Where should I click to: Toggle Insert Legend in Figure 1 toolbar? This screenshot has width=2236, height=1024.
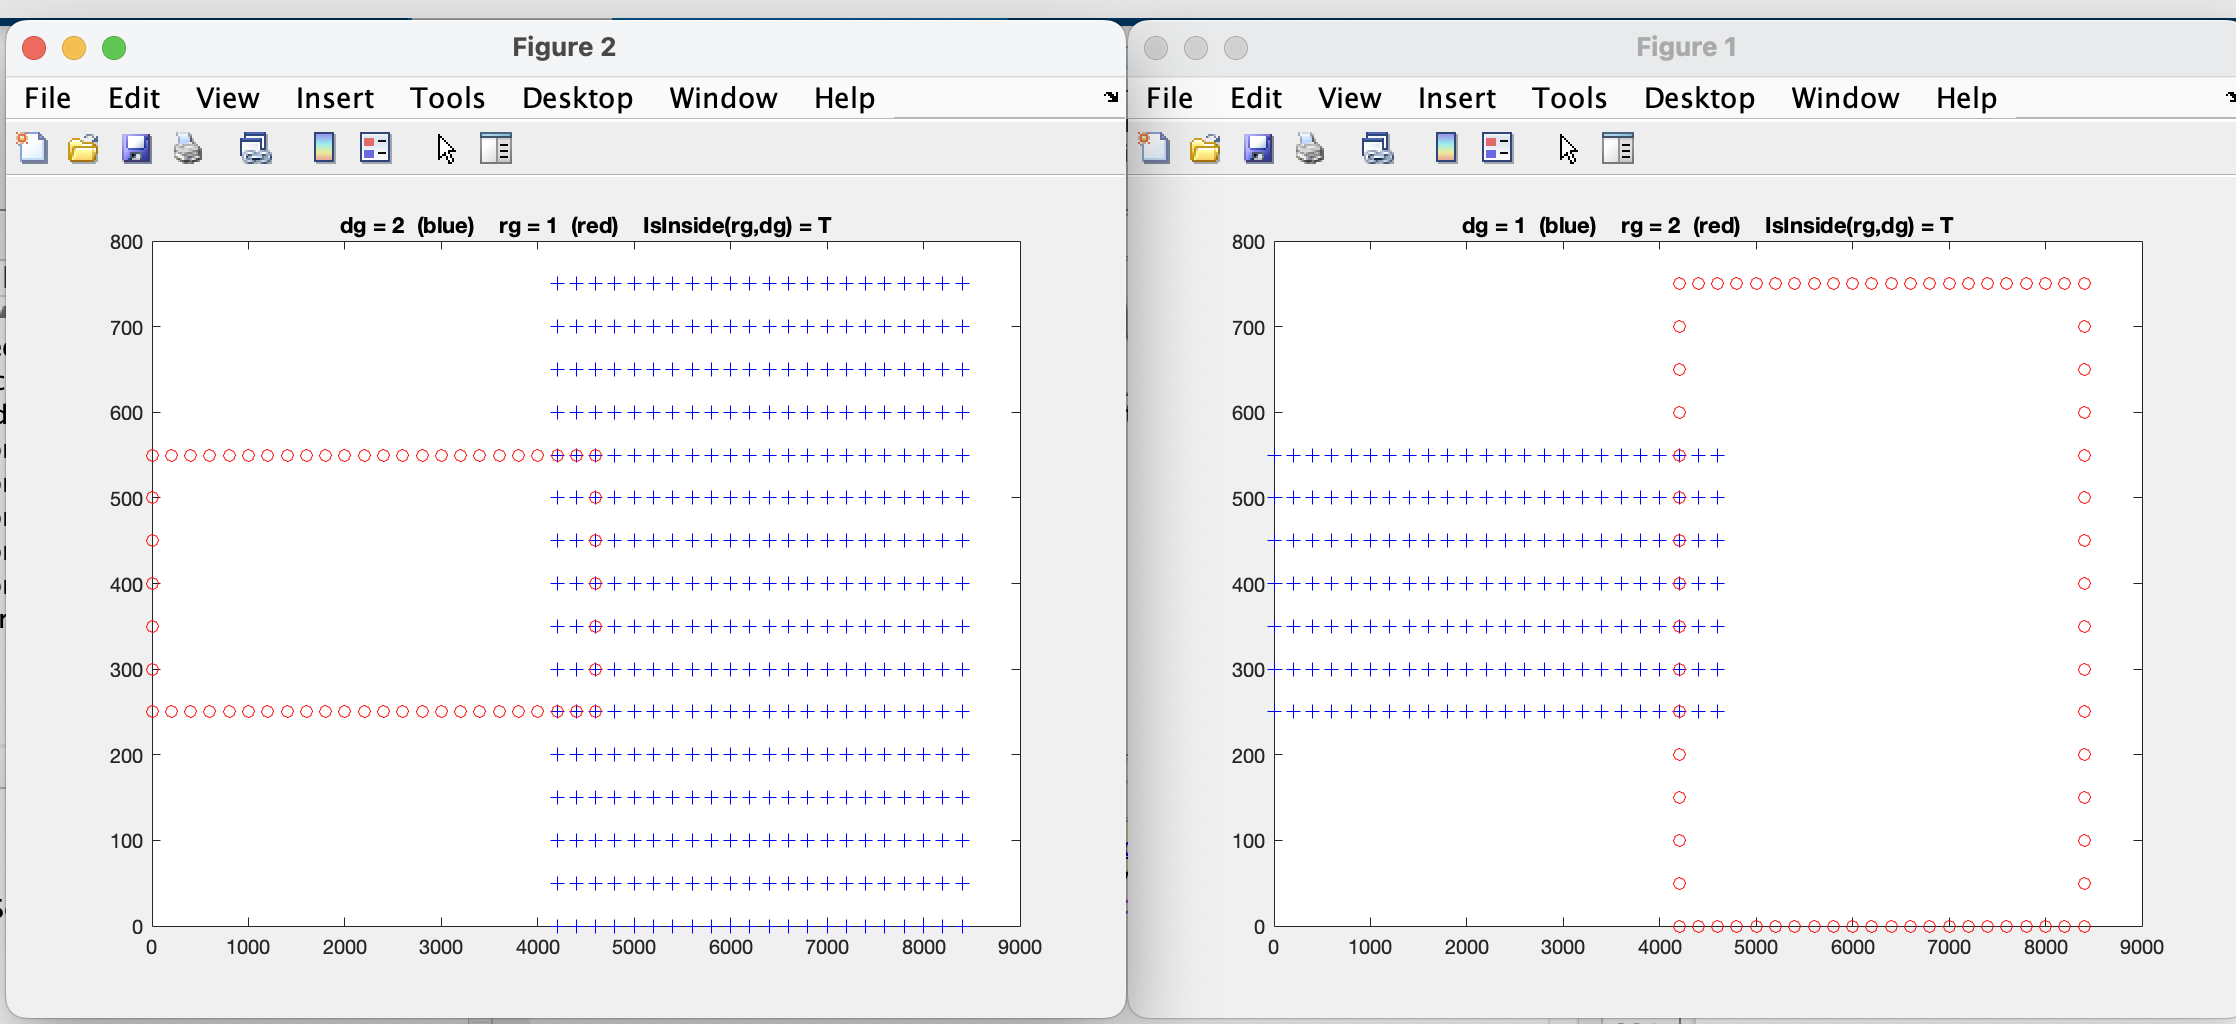pyautogui.click(x=1497, y=149)
